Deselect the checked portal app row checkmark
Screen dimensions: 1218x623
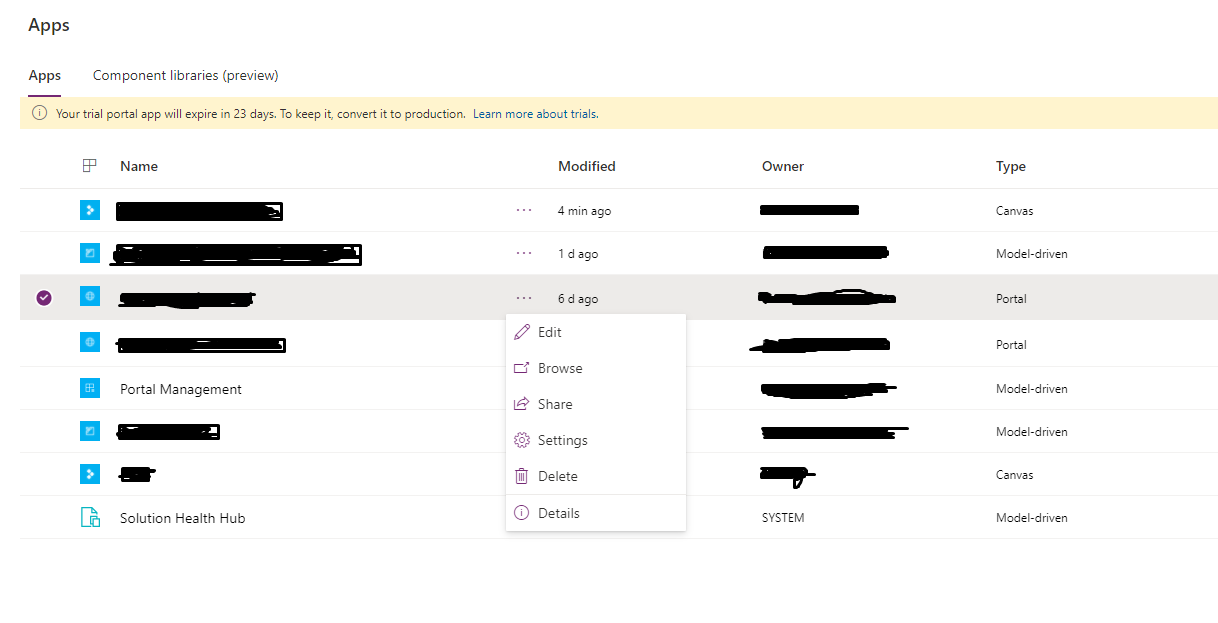coord(44,298)
